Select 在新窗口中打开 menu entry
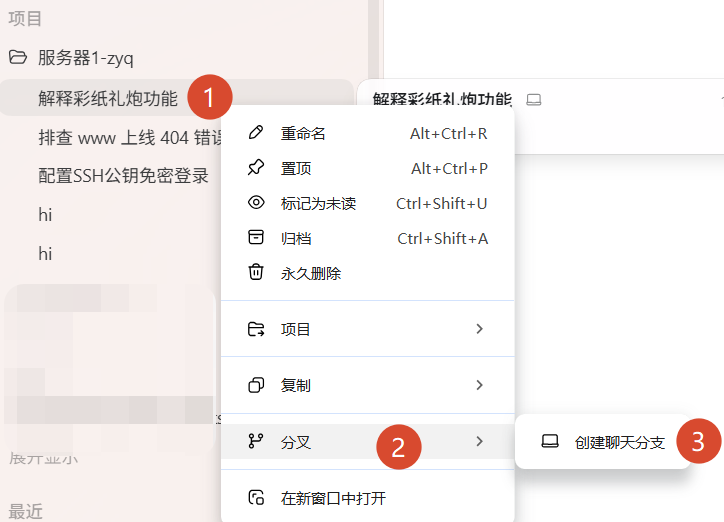The height and width of the screenshot is (522, 724). 368,498
